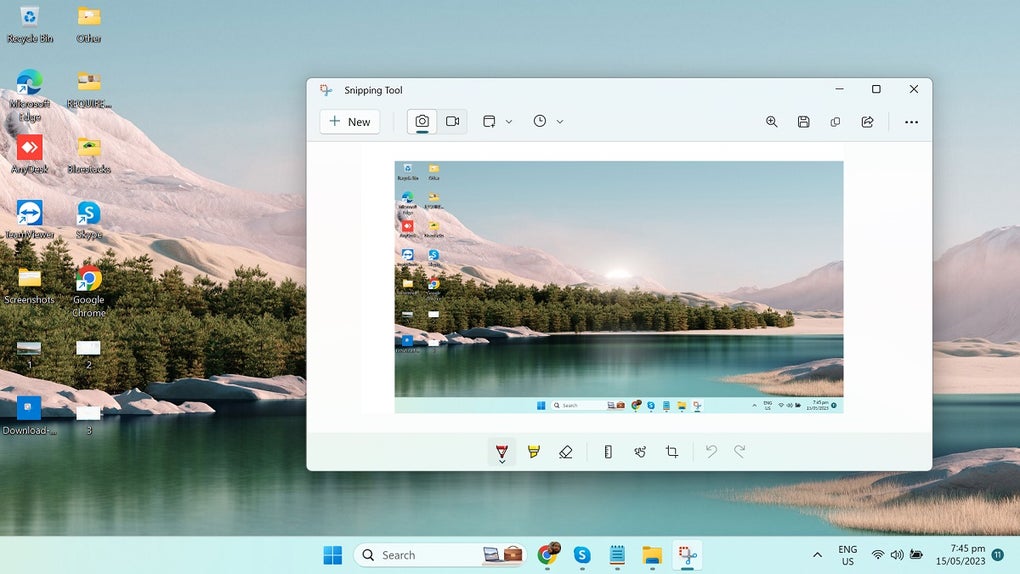Select the Microsoft Edge desktop shortcut
This screenshot has height=574, width=1020.
[x=29, y=96]
